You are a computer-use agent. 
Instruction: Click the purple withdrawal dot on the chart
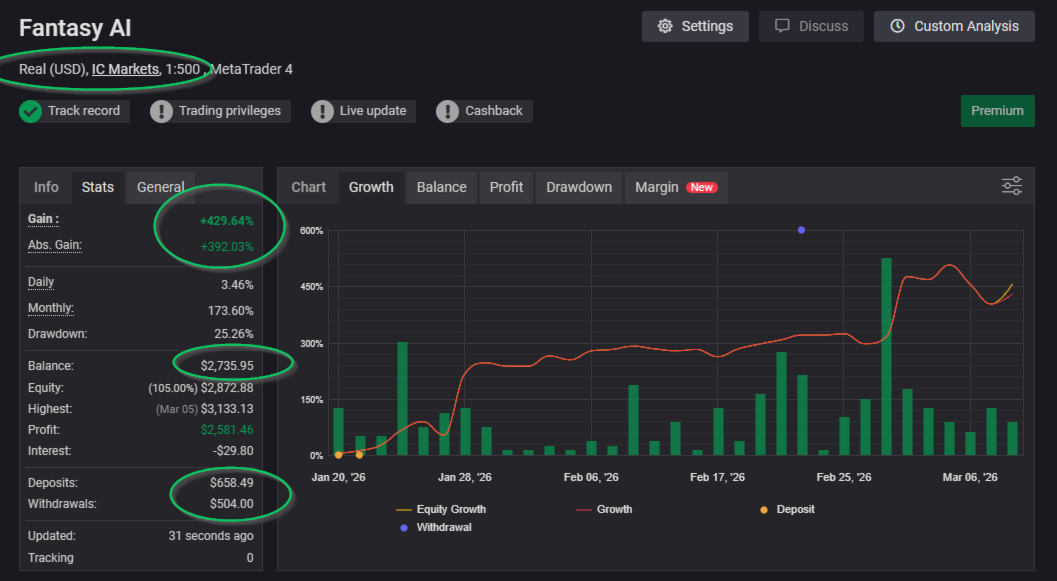click(x=801, y=230)
